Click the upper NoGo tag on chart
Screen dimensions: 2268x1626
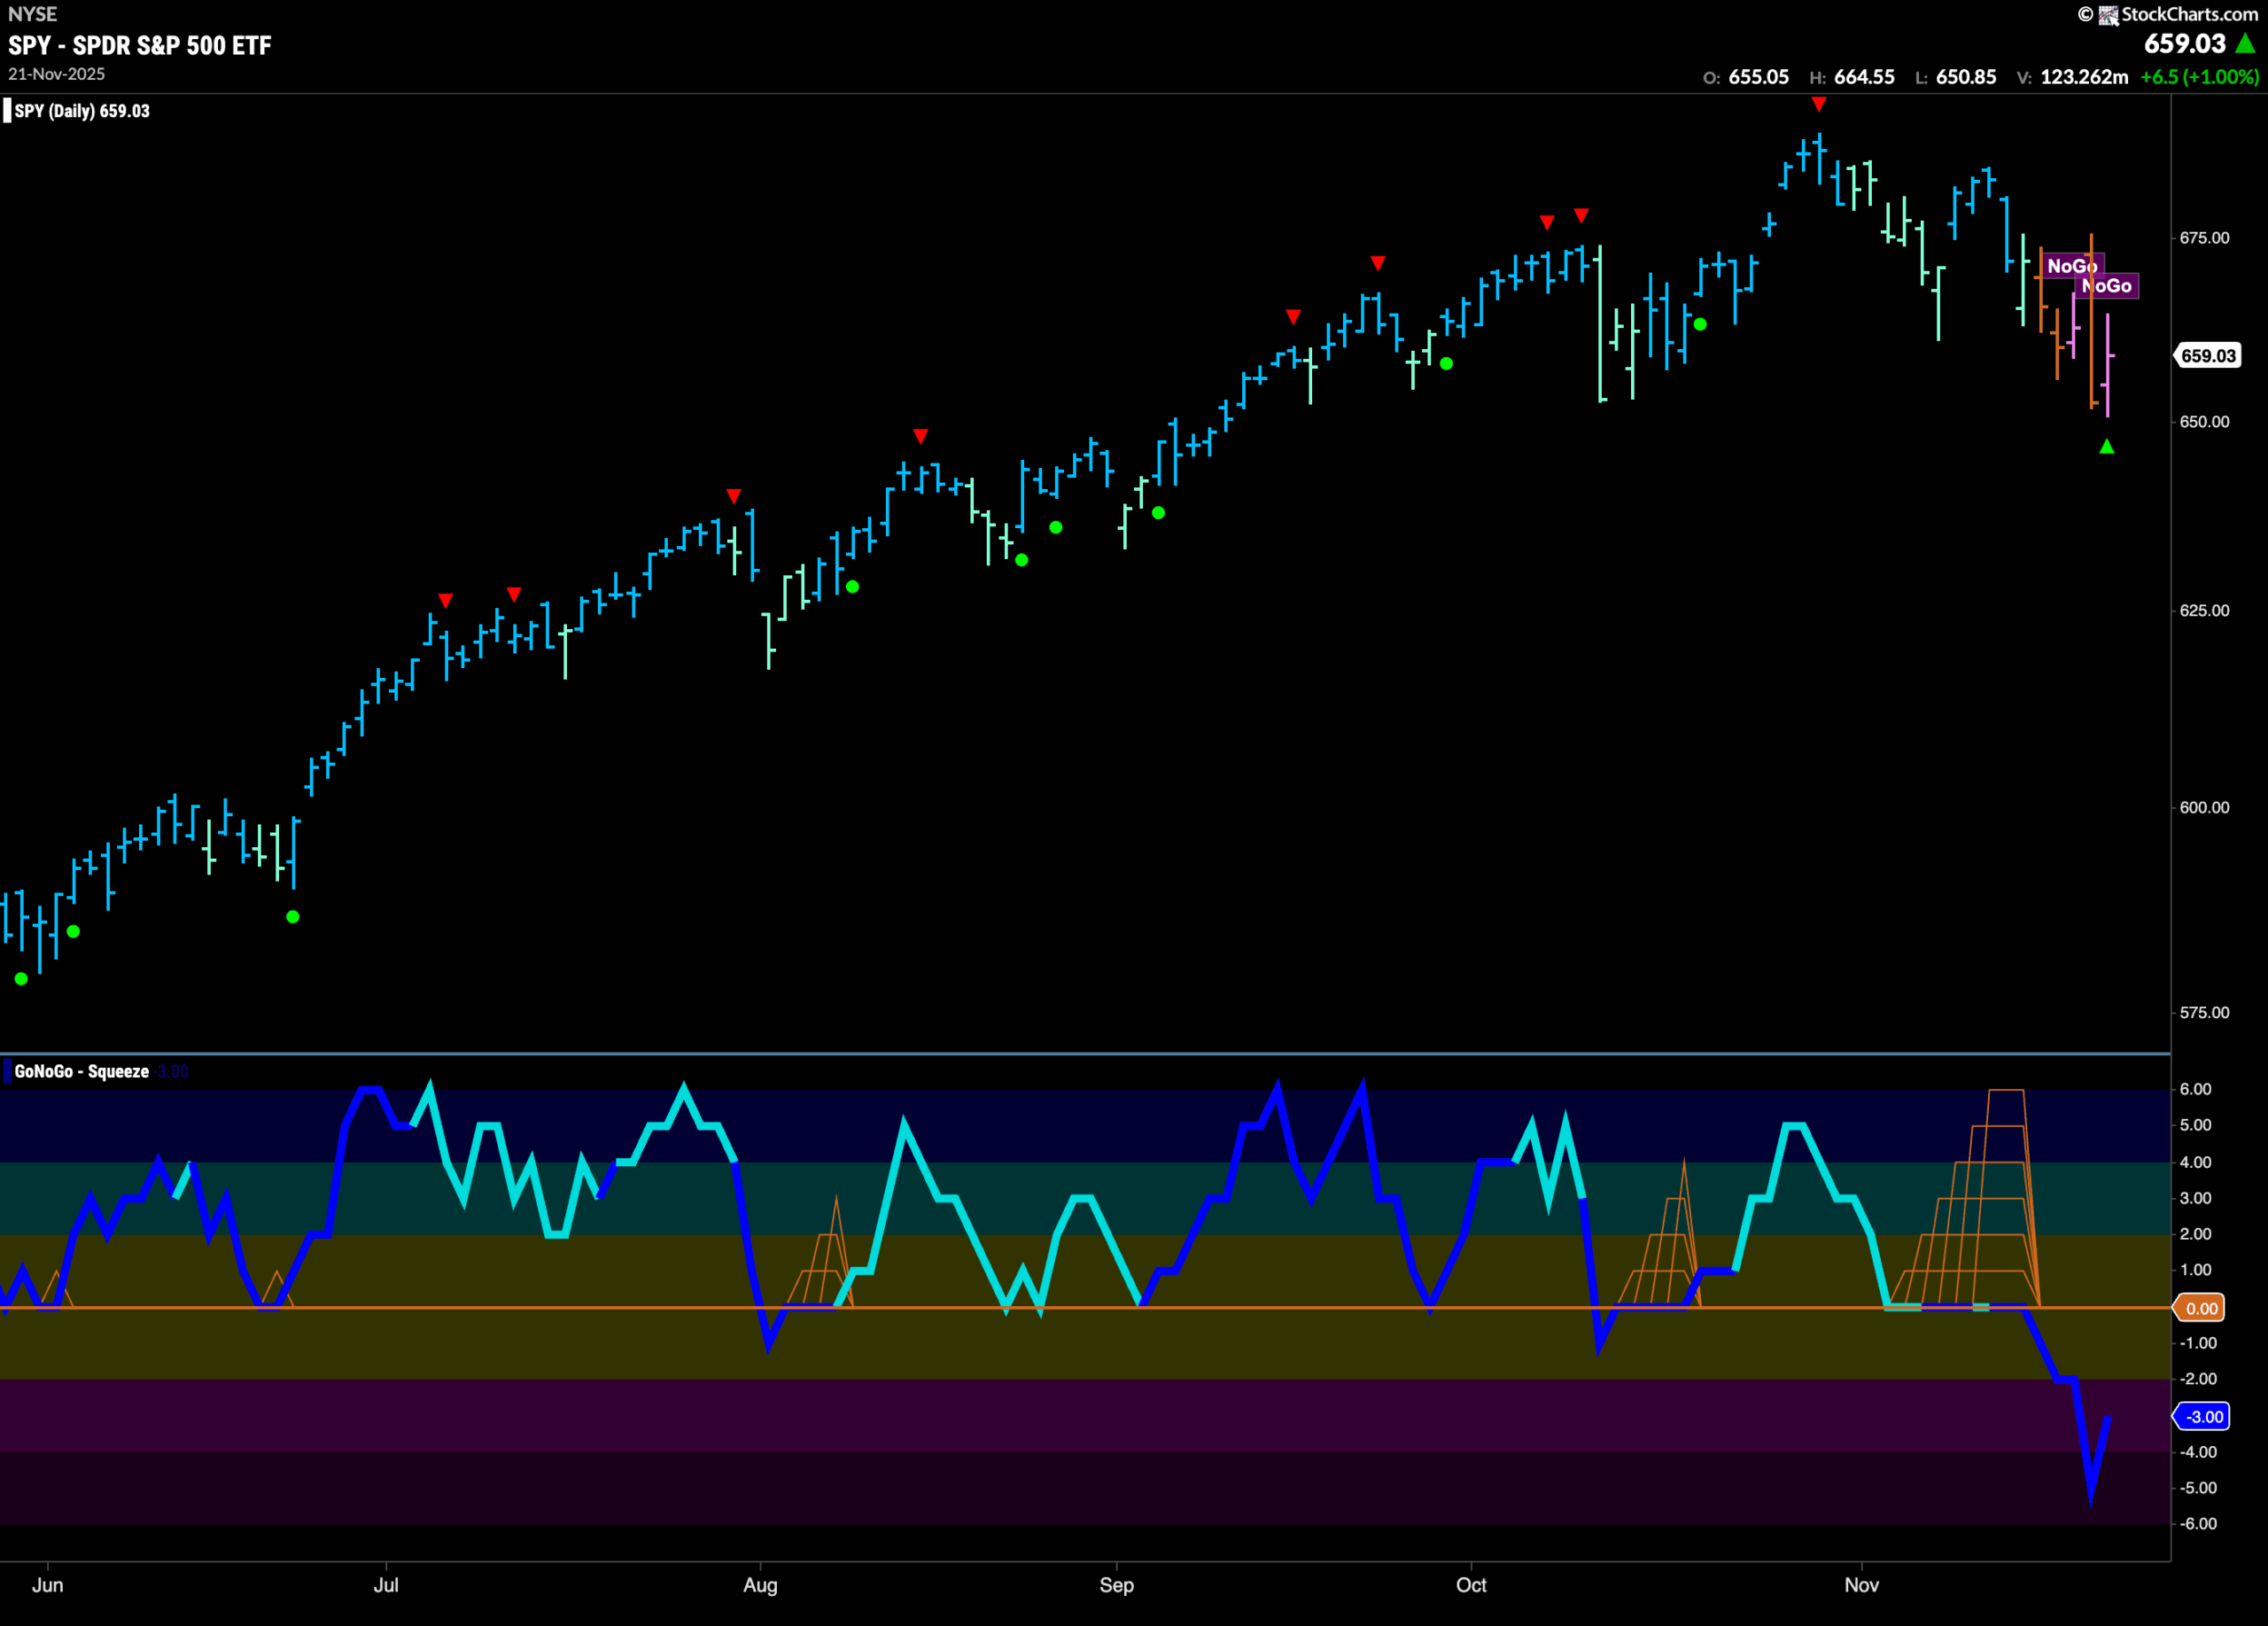pos(2072,266)
